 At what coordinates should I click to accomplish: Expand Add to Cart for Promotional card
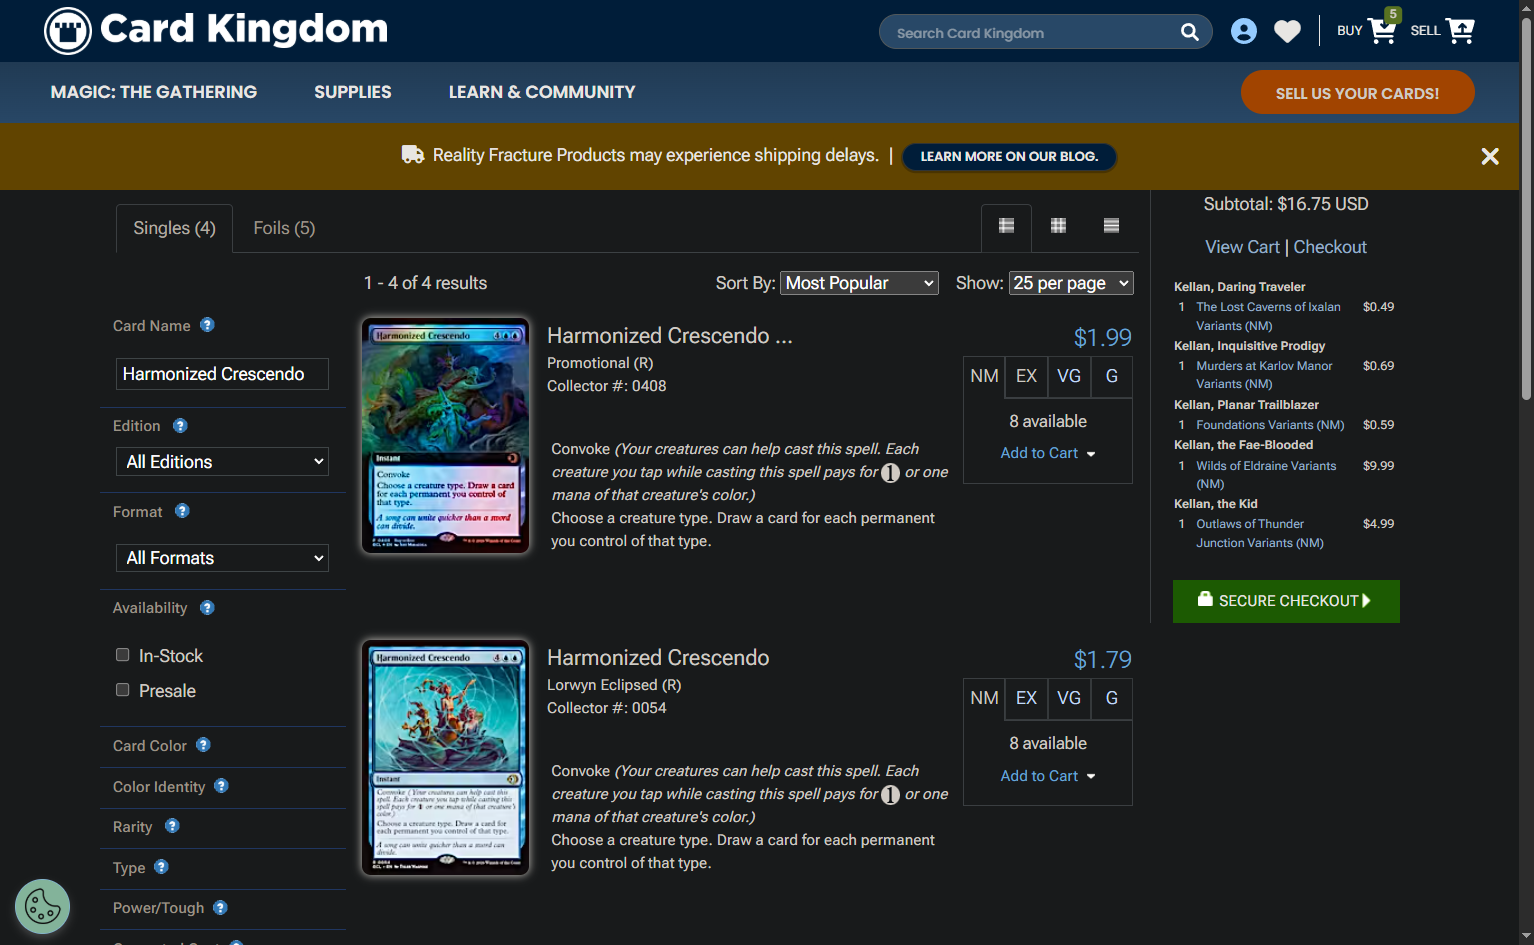point(1048,453)
